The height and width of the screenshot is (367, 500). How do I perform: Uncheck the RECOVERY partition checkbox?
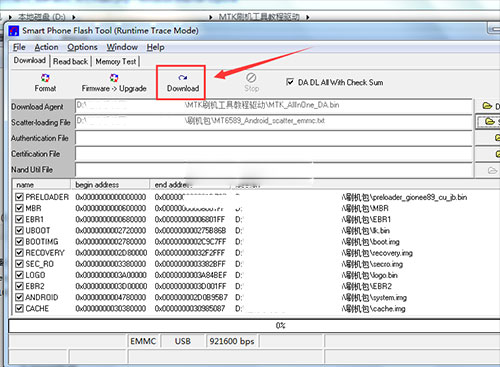click(x=19, y=253)
